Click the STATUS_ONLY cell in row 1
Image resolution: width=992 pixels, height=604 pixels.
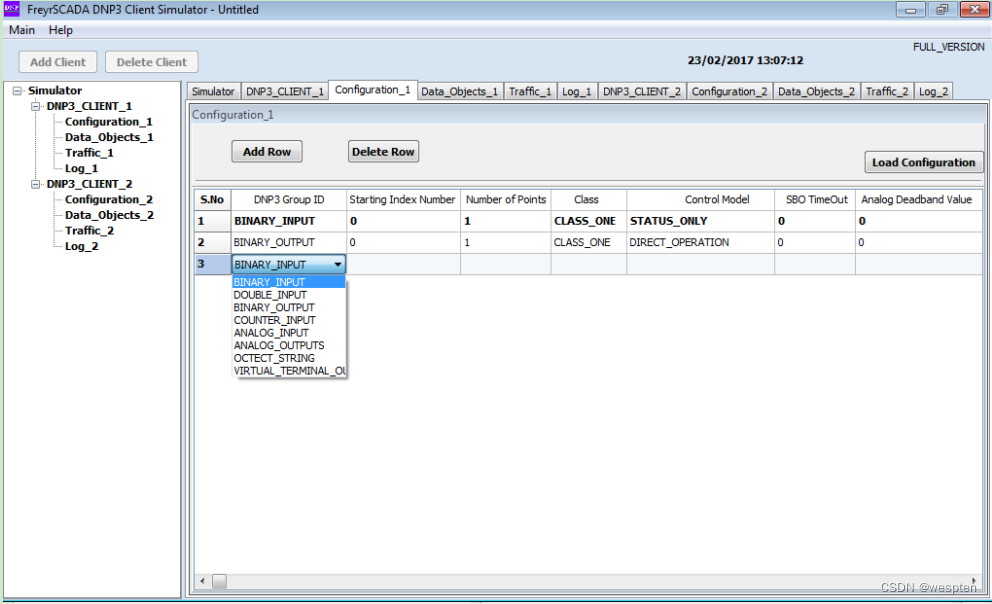tap(700, 221)
